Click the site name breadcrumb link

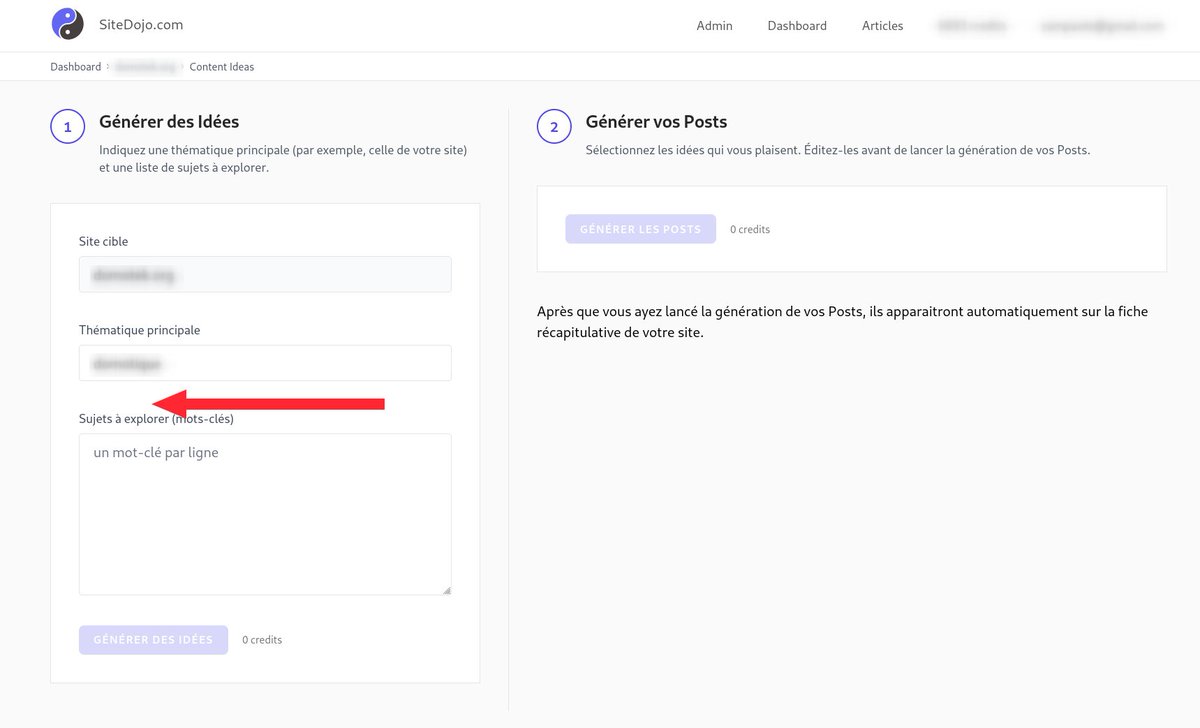tap(146, 66)
